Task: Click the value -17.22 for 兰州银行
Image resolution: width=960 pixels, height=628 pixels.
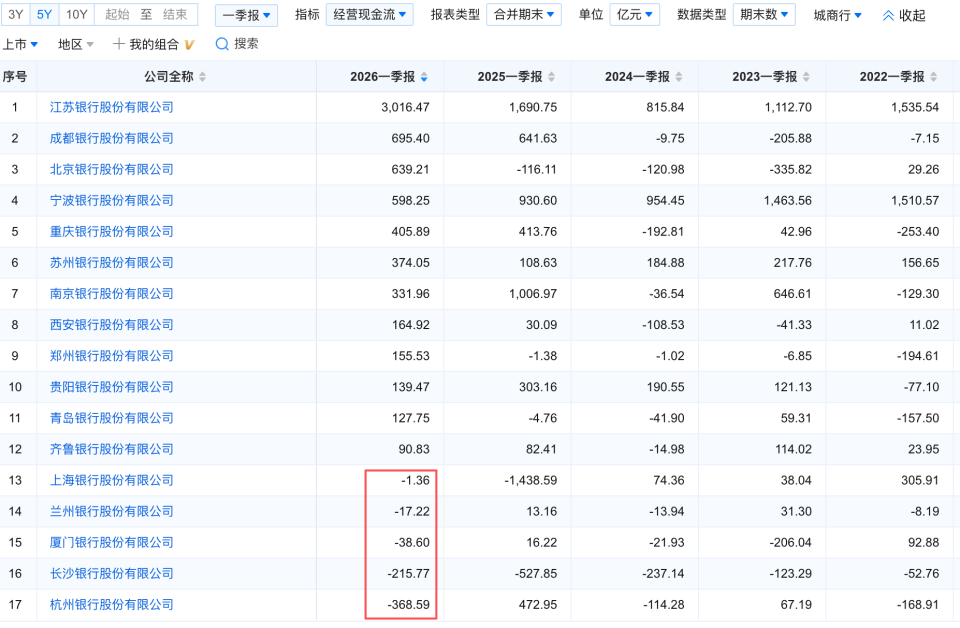Action: pyautogui.click(x=412, y=512)
